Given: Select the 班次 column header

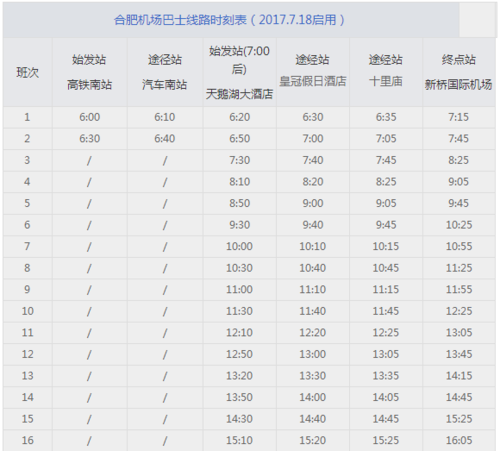Looking at the screenshot, I should pos(28,72).
